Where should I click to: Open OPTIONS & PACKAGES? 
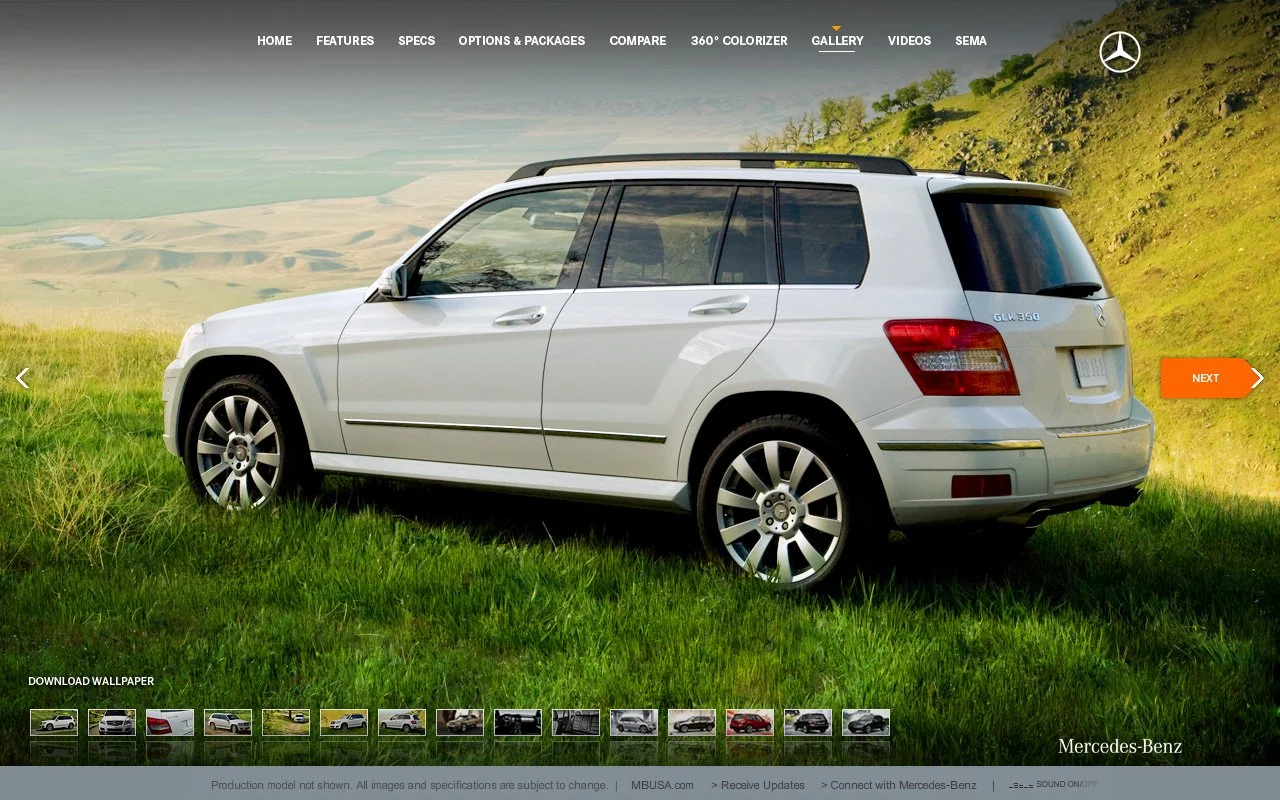point(521,41)
